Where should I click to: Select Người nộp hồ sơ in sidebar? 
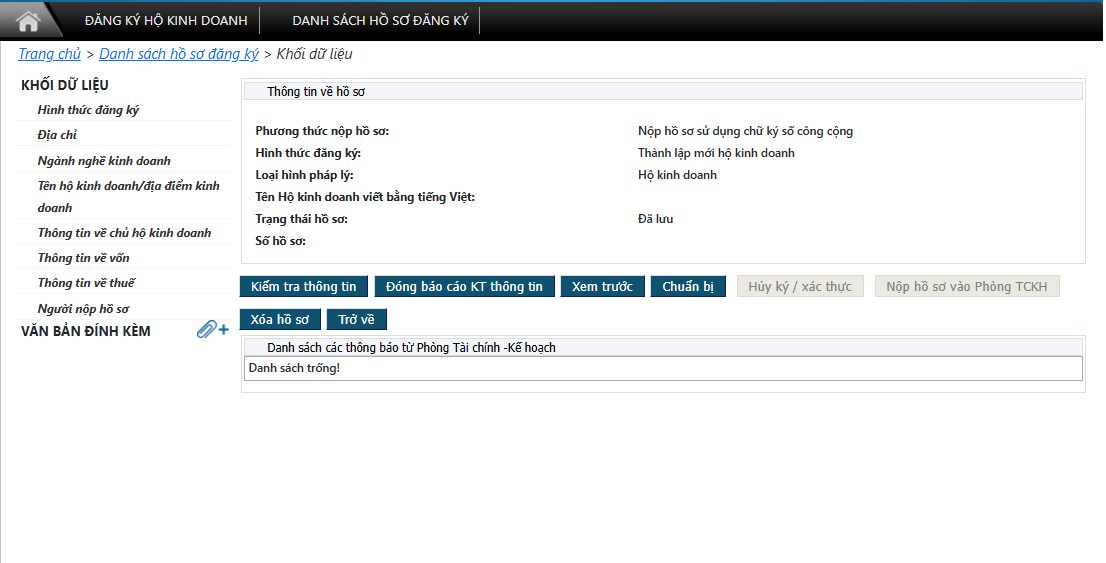pos(83,309)
